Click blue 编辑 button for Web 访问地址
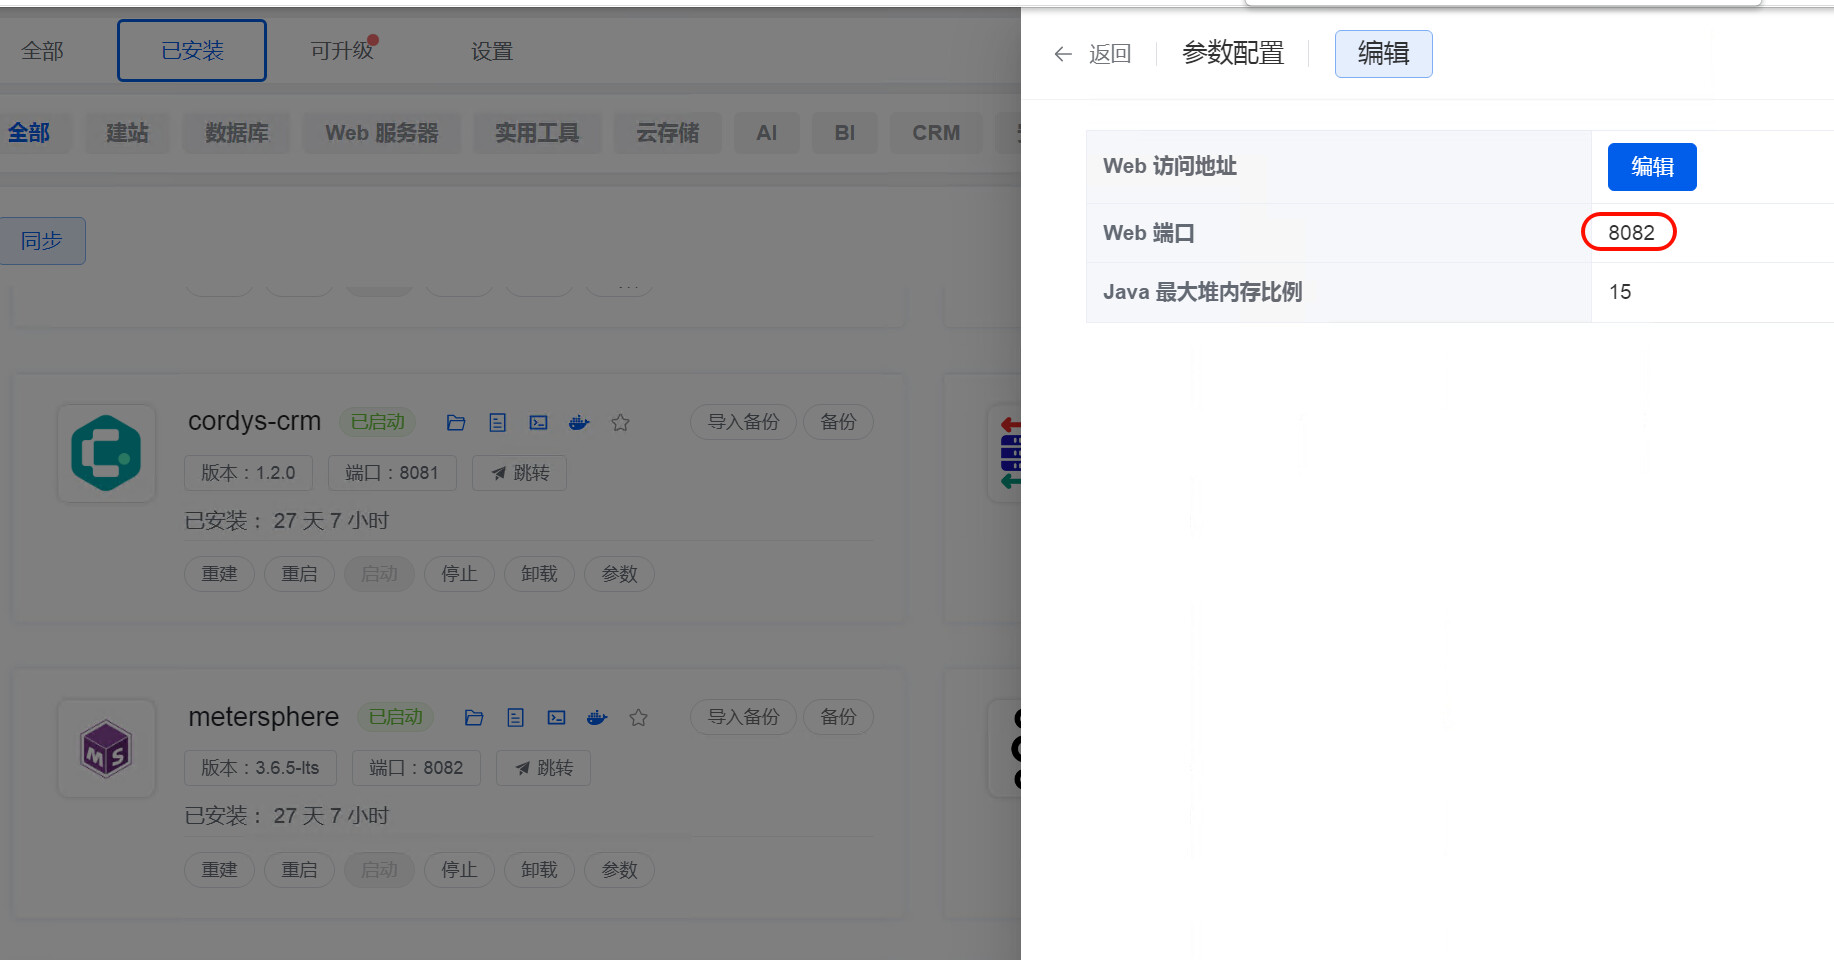1834x960 pixels. click(1651, 167)
